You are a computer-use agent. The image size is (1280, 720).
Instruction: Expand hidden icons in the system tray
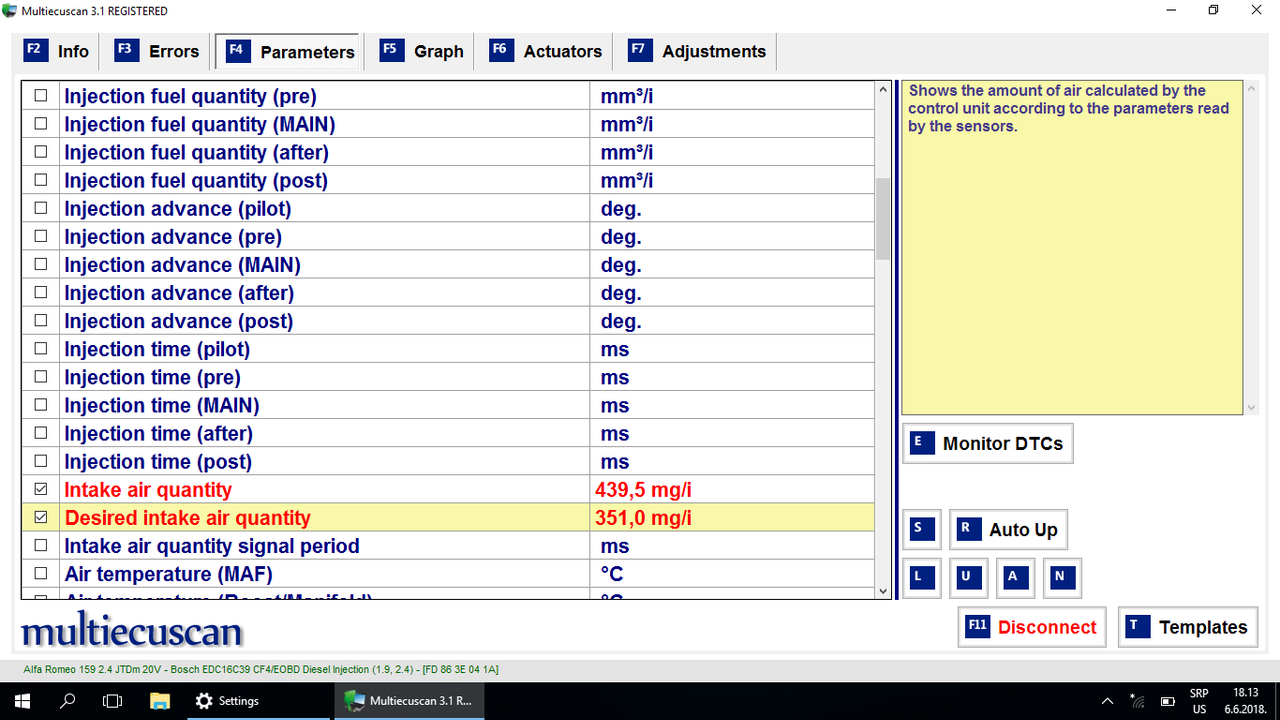point(1108,700)
